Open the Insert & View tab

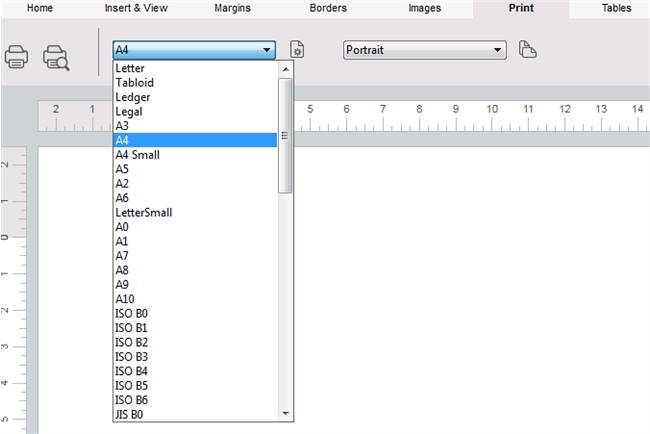pyautogui.click(x=138, y=8)
